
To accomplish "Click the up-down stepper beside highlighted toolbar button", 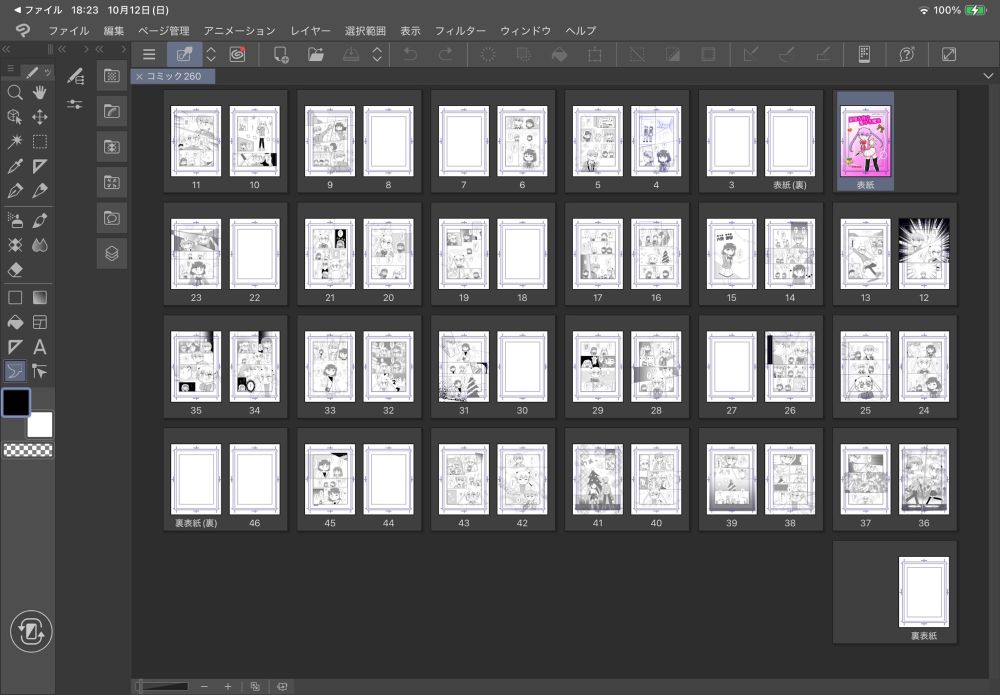I will pyautogui.click(x=211, y=54).
